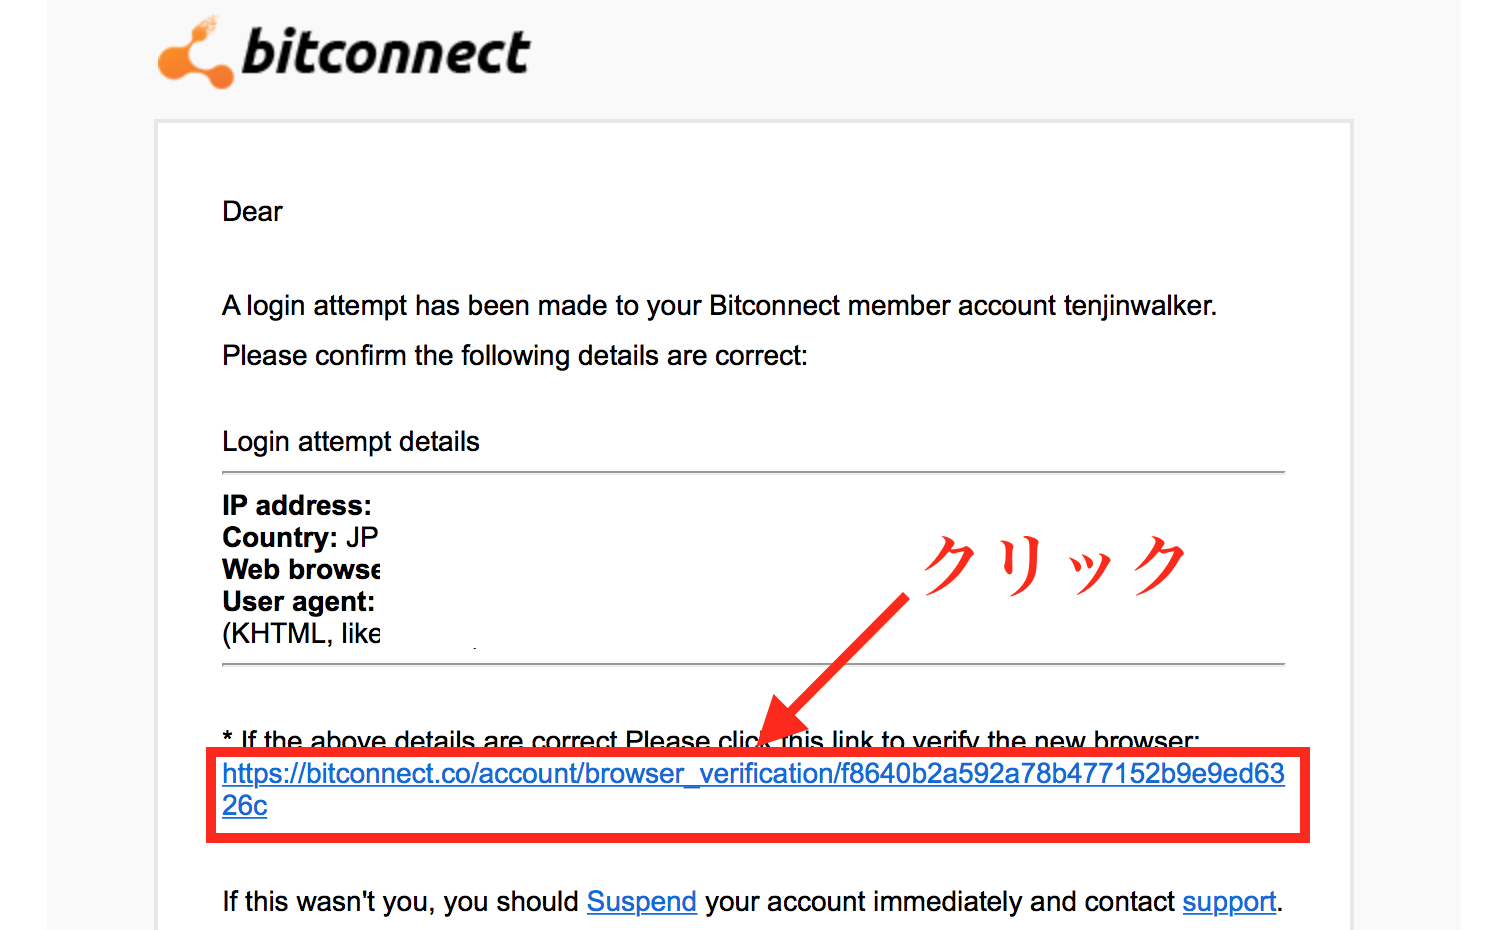Click the divider line below Login attempt details
This screenshot has width=1485, height=930.
[753, 472]
